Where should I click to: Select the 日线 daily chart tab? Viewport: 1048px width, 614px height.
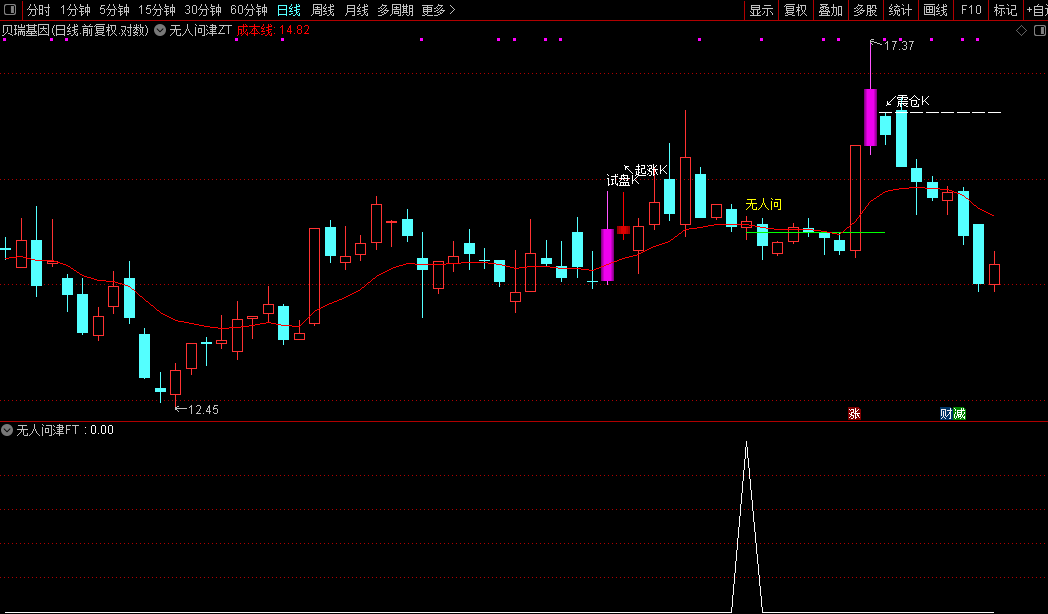point(289,10)
